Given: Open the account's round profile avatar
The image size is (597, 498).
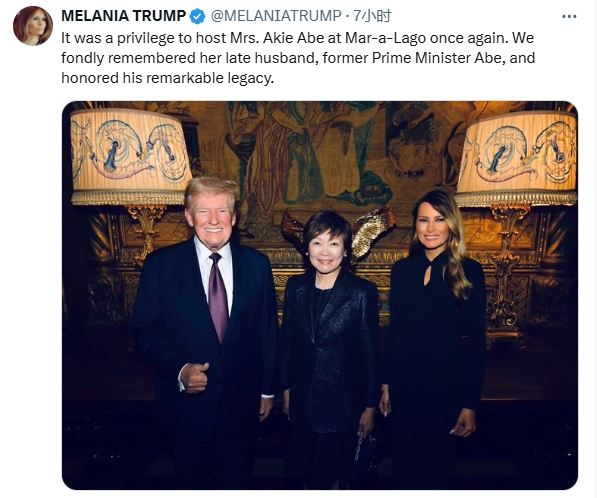Looking at the screenshot, I should pos(33,26).
